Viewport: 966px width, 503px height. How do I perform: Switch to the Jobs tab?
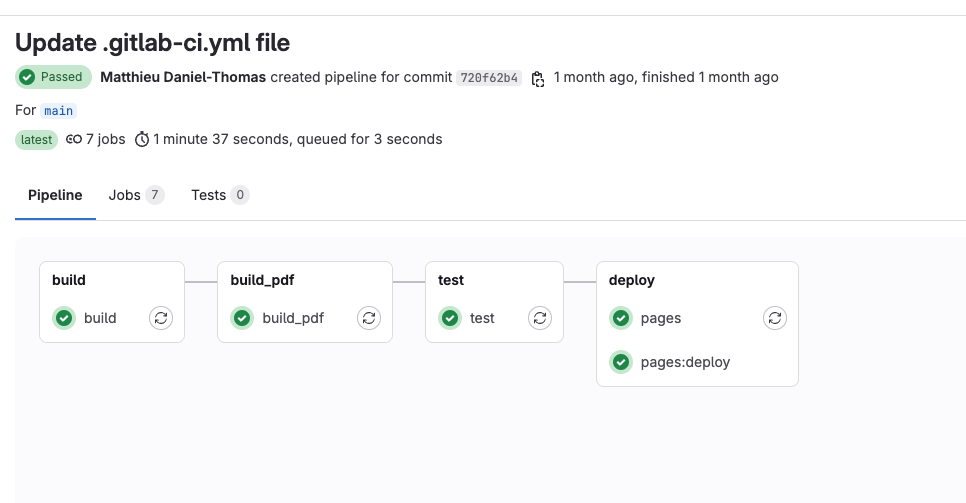[135, 195]
